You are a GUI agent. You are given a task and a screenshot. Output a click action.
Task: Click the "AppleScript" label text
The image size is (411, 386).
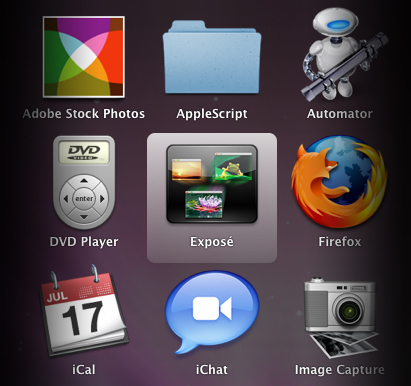pos(212,114)
